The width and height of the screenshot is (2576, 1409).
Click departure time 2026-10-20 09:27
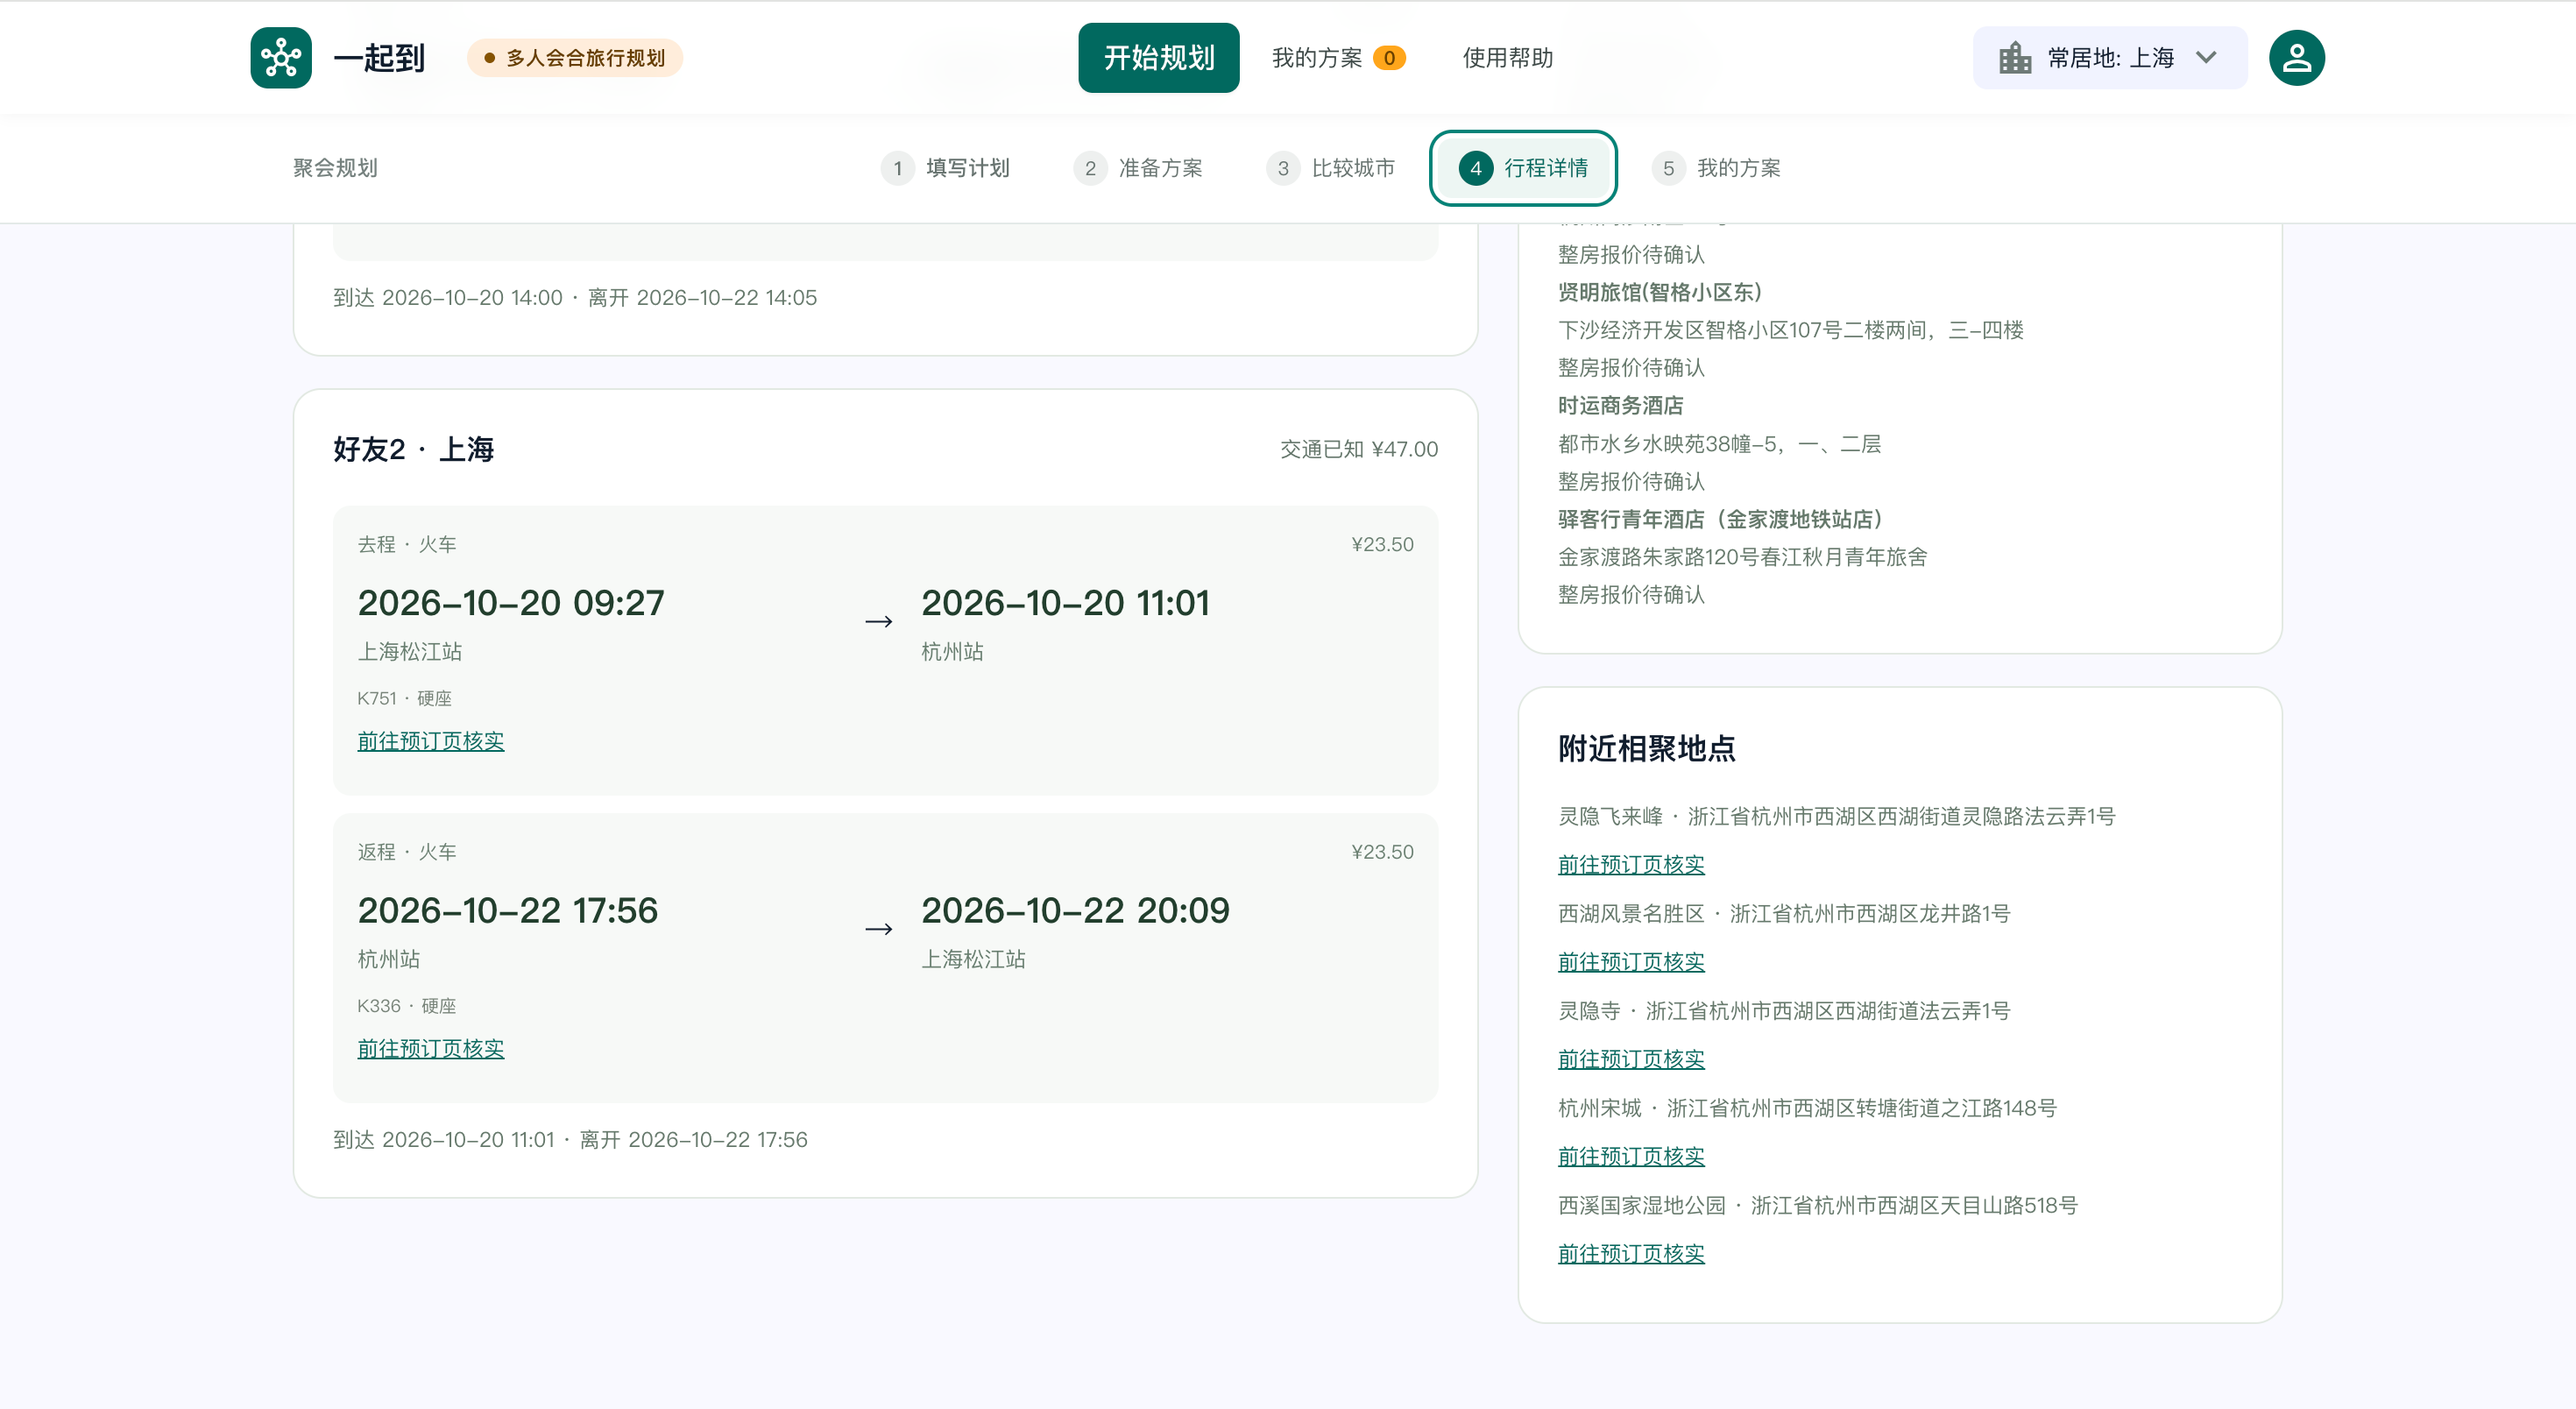click(x=511, y=603)
